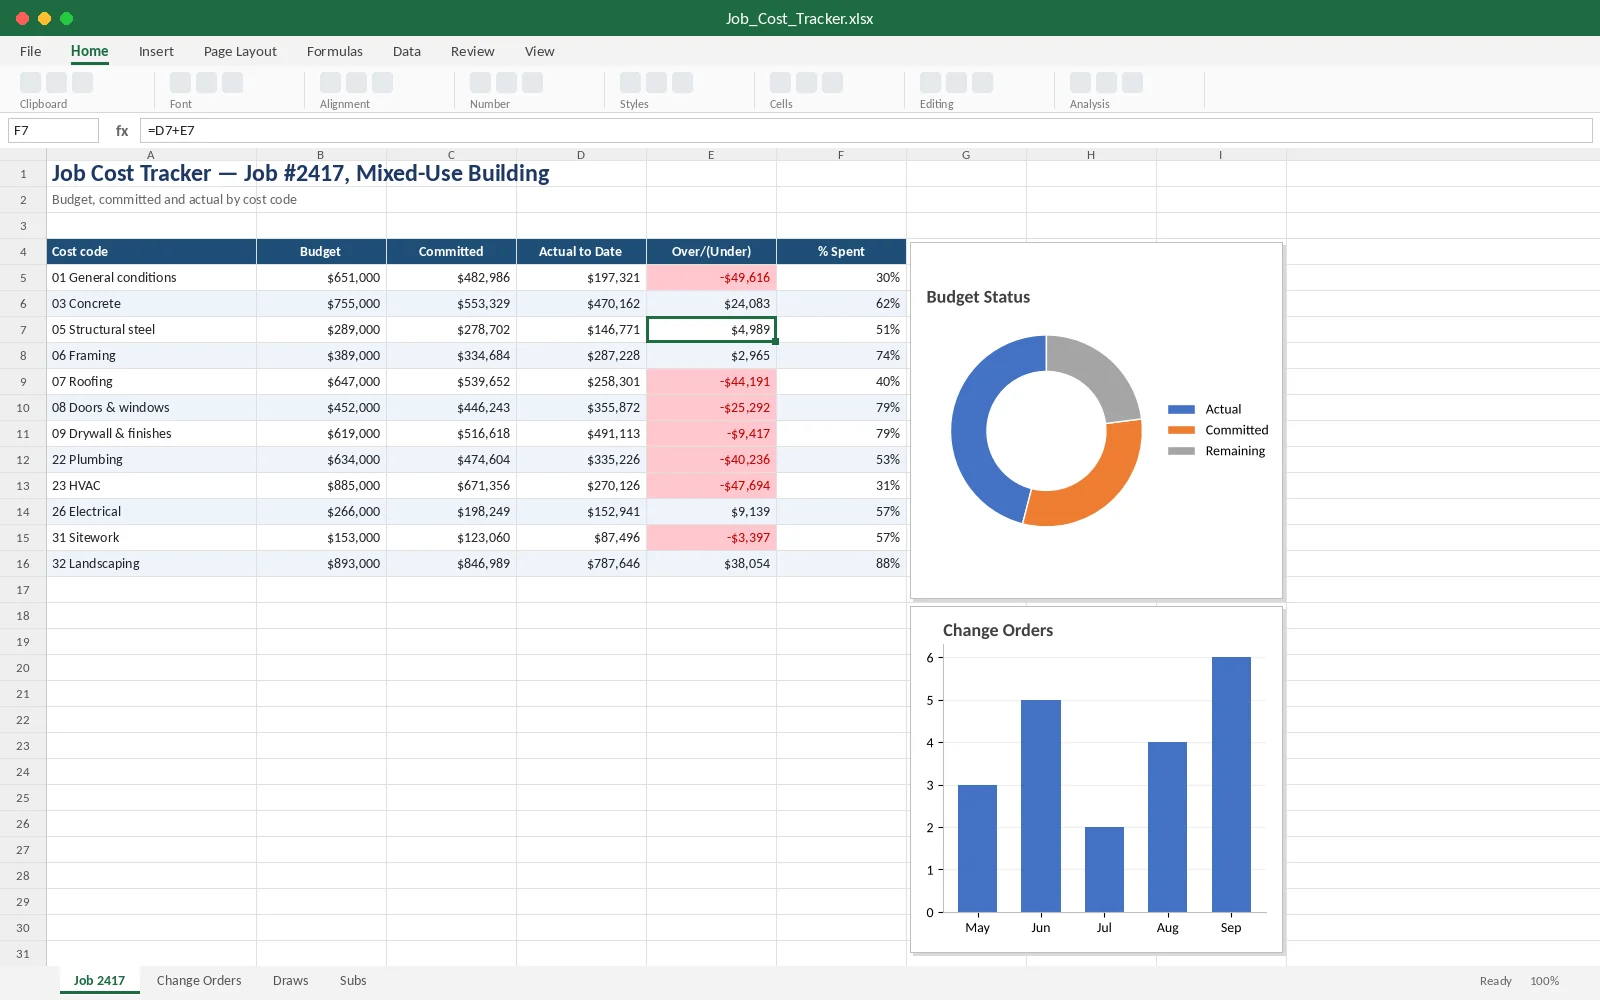Click the % Spent header cell

pos(841,252)
